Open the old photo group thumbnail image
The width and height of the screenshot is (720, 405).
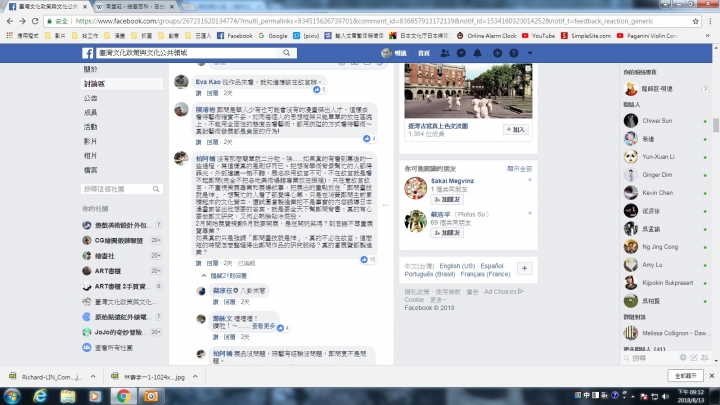pyautogui.click(x=468, y=90)
